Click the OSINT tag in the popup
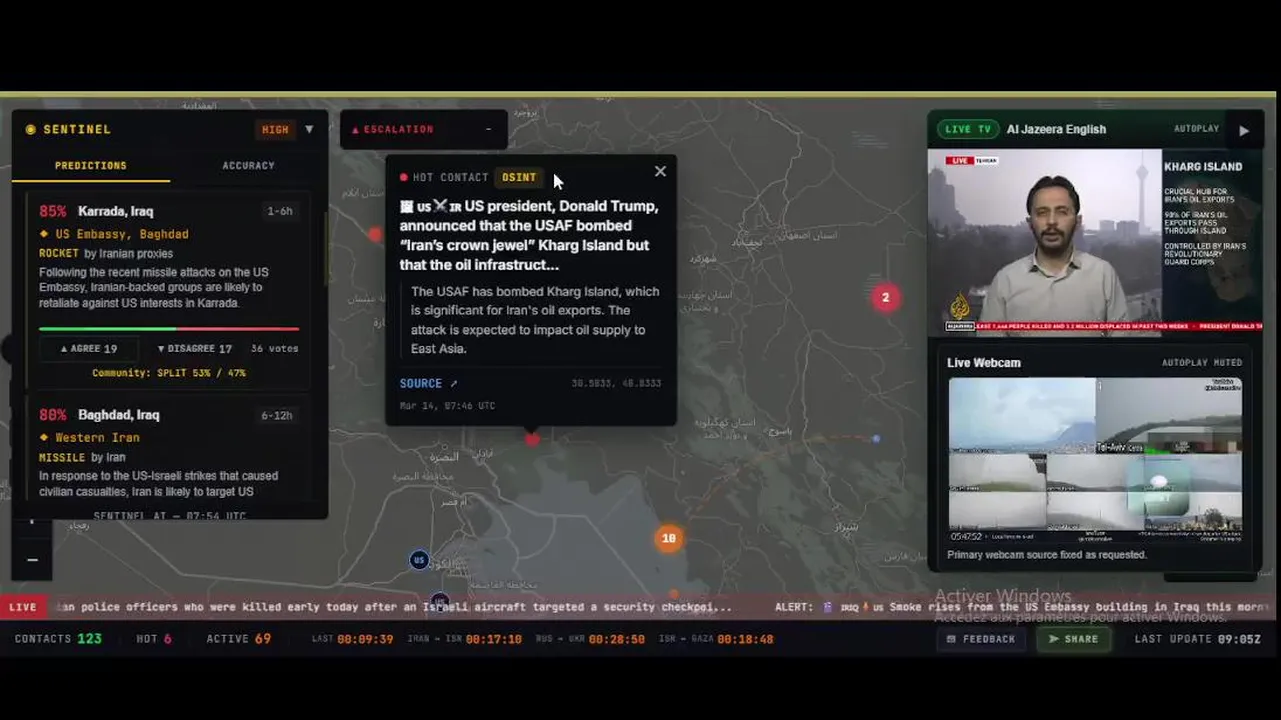 (x=519, y=177)
